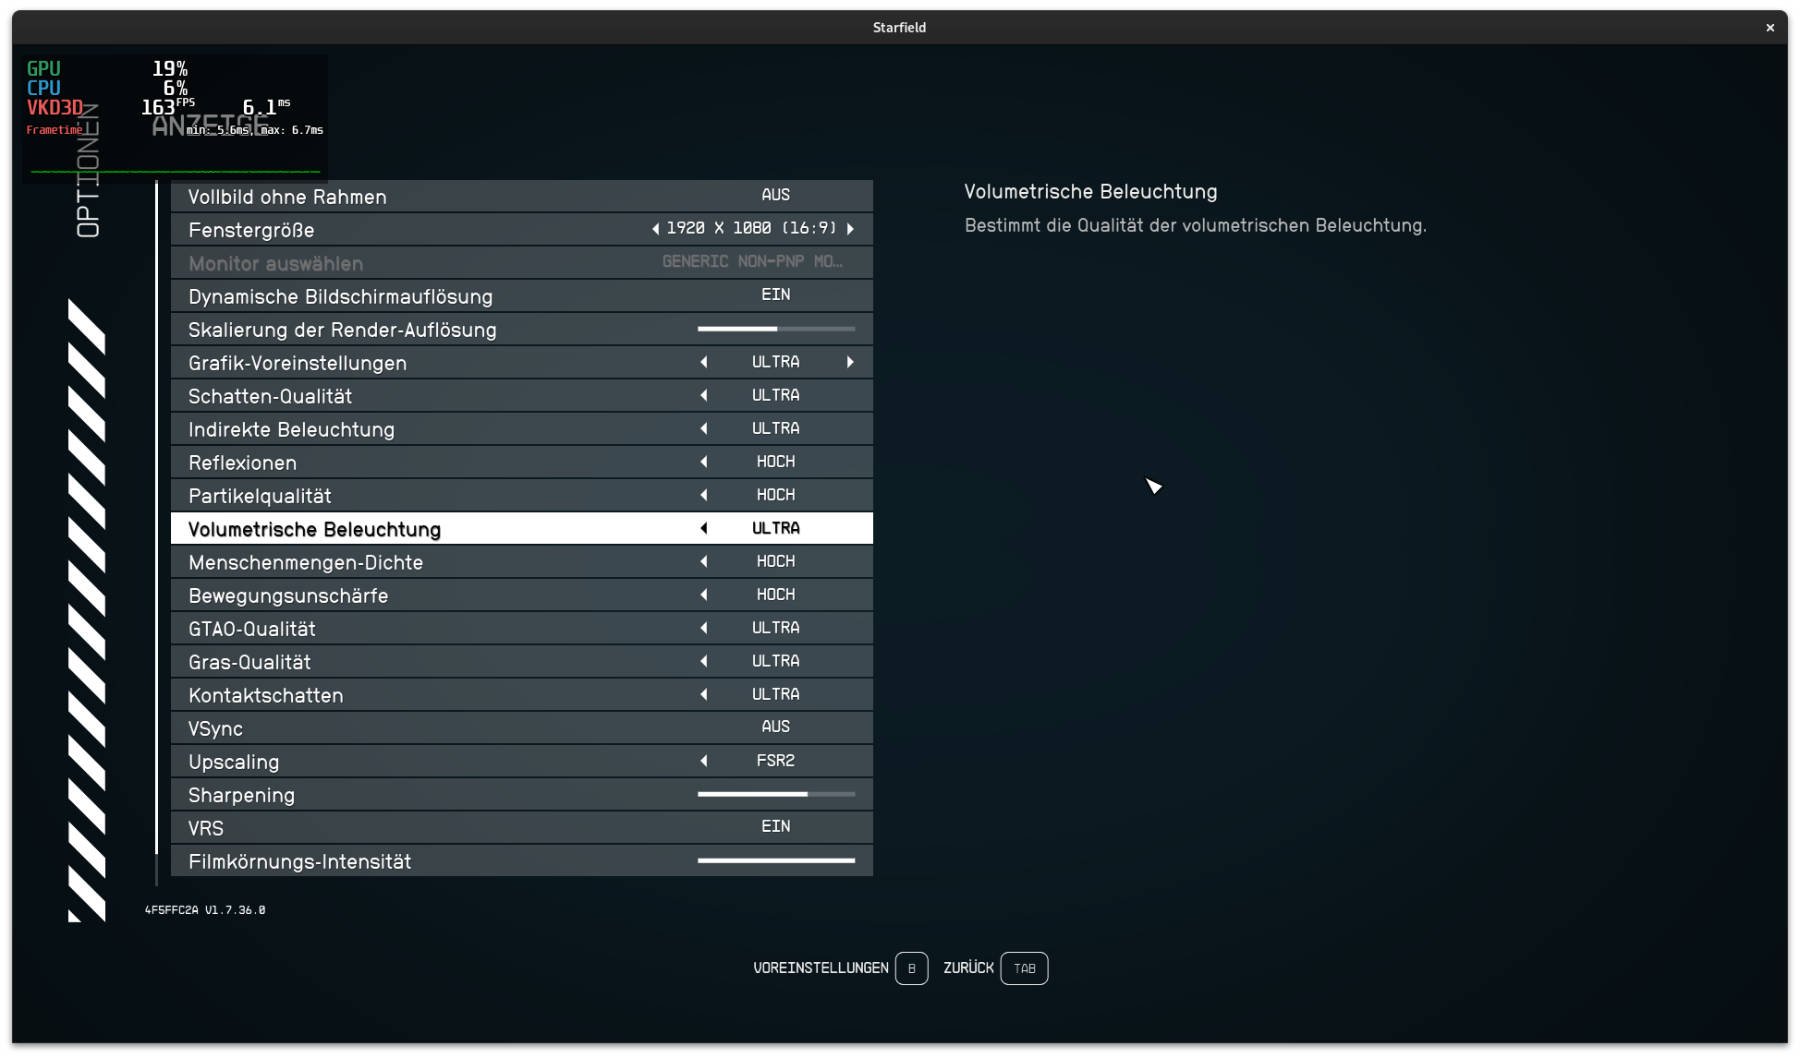Viewport: 1800px width, 1058px height.
Task: Click left arrow for Grafik-Voreinstellungen
Action: click(704, 362)
